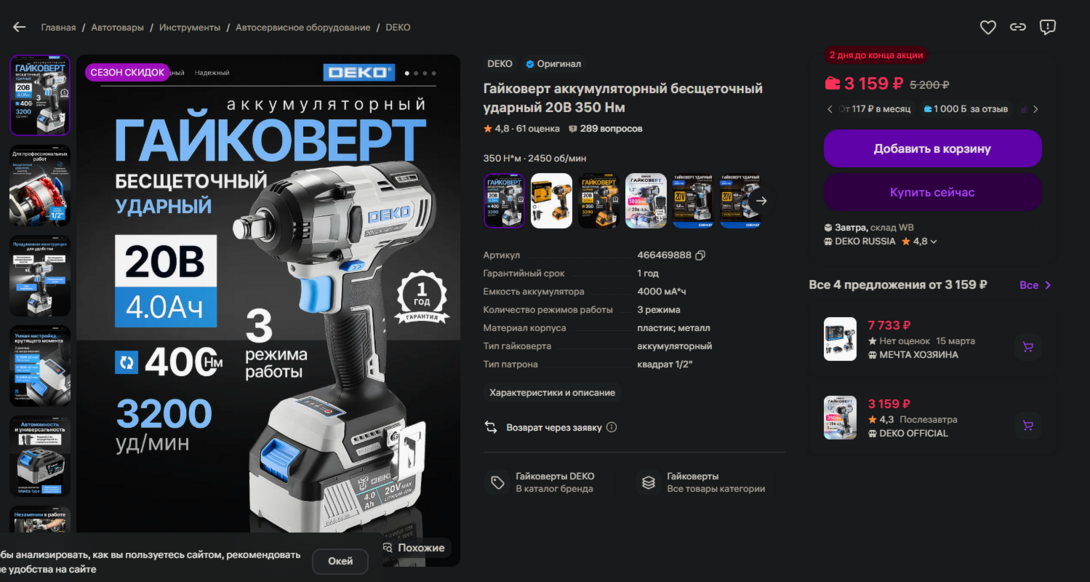This screenshot has width=1090, height=582.
Task: Click Купить сейчас button
Action: tap(932, 193)
